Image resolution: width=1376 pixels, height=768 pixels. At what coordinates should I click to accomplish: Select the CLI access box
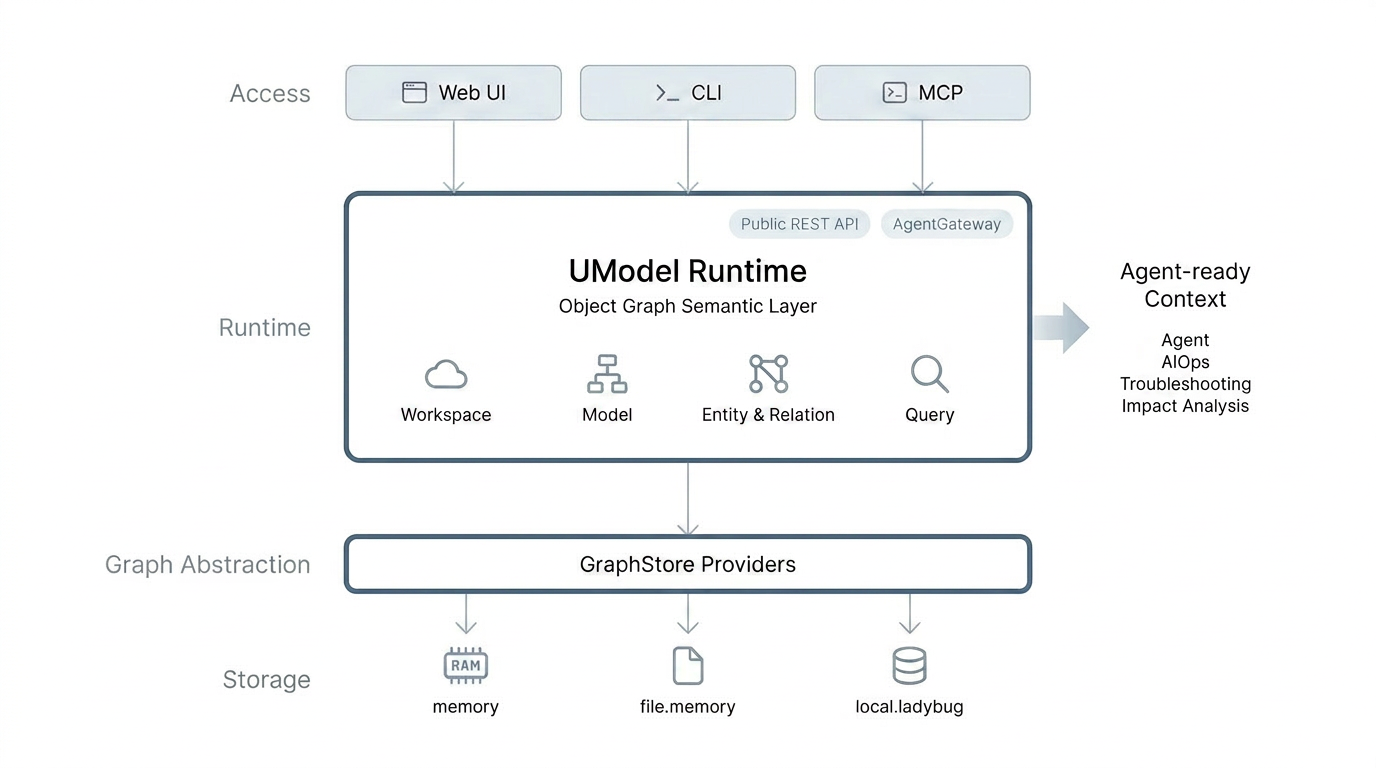[688, 93]
